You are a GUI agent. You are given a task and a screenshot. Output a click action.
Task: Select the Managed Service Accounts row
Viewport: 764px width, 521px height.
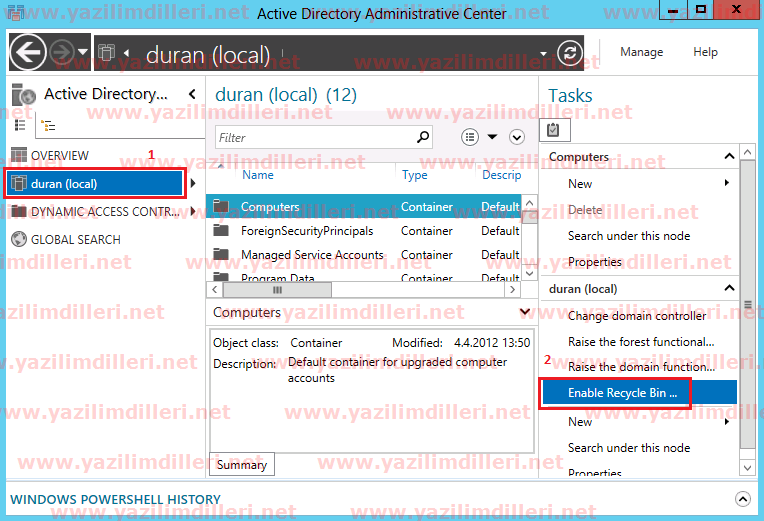pyautogui.click(x=312, y=255)
